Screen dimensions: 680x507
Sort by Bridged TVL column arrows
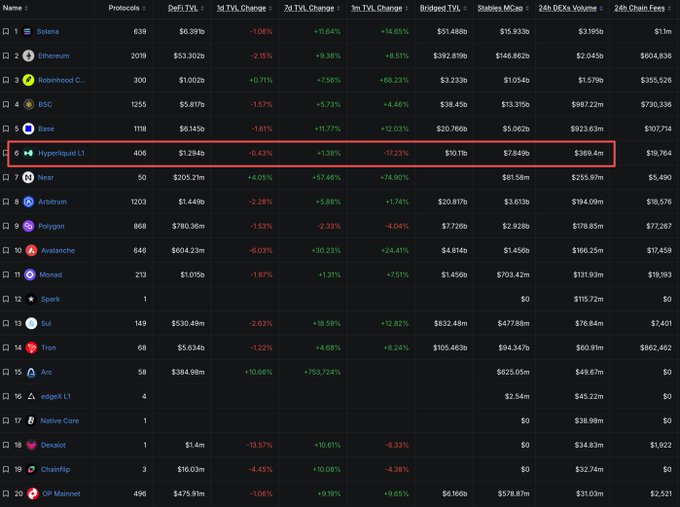click(x=465, y=8)
